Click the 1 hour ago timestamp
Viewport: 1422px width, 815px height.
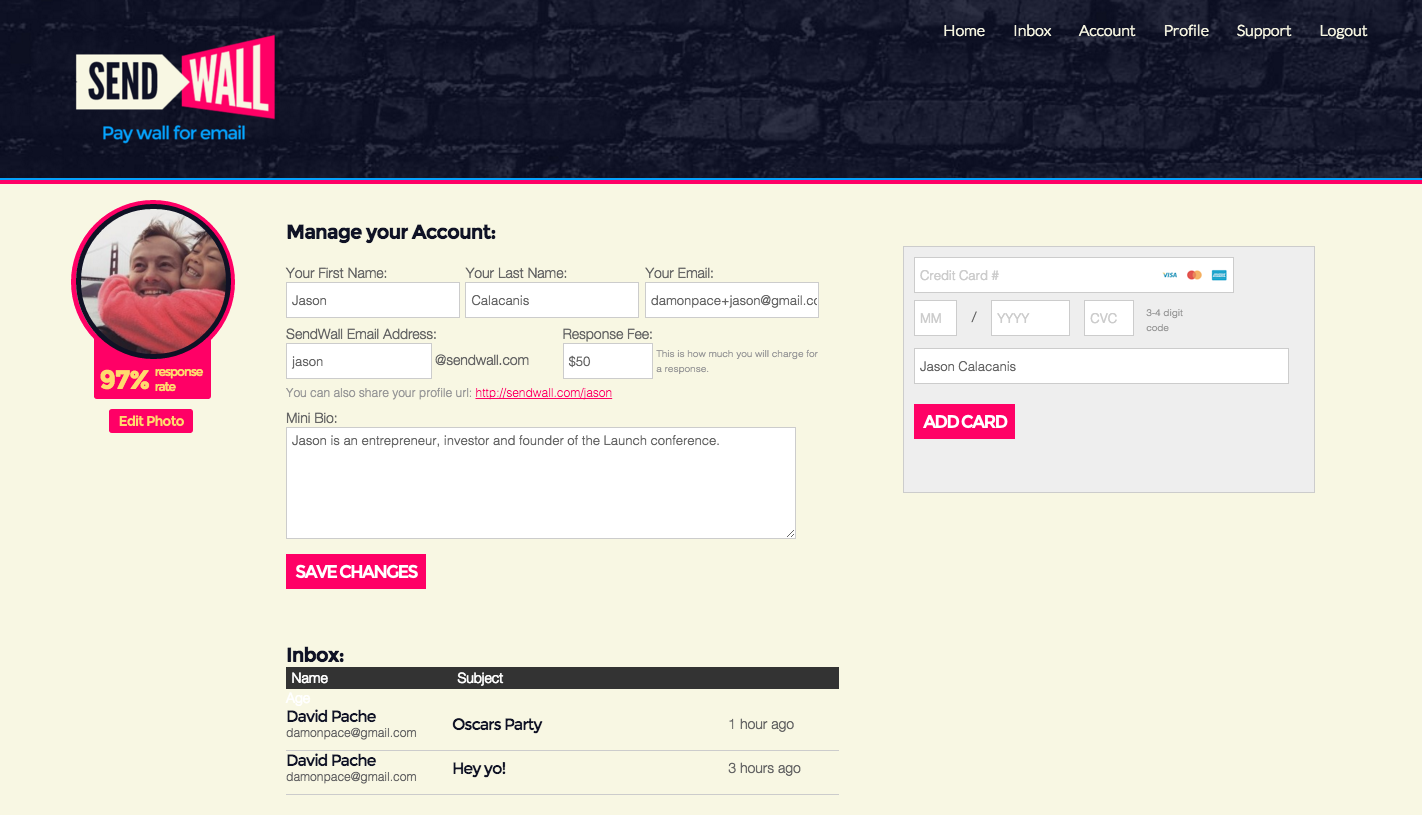click(x=761, y=724)
